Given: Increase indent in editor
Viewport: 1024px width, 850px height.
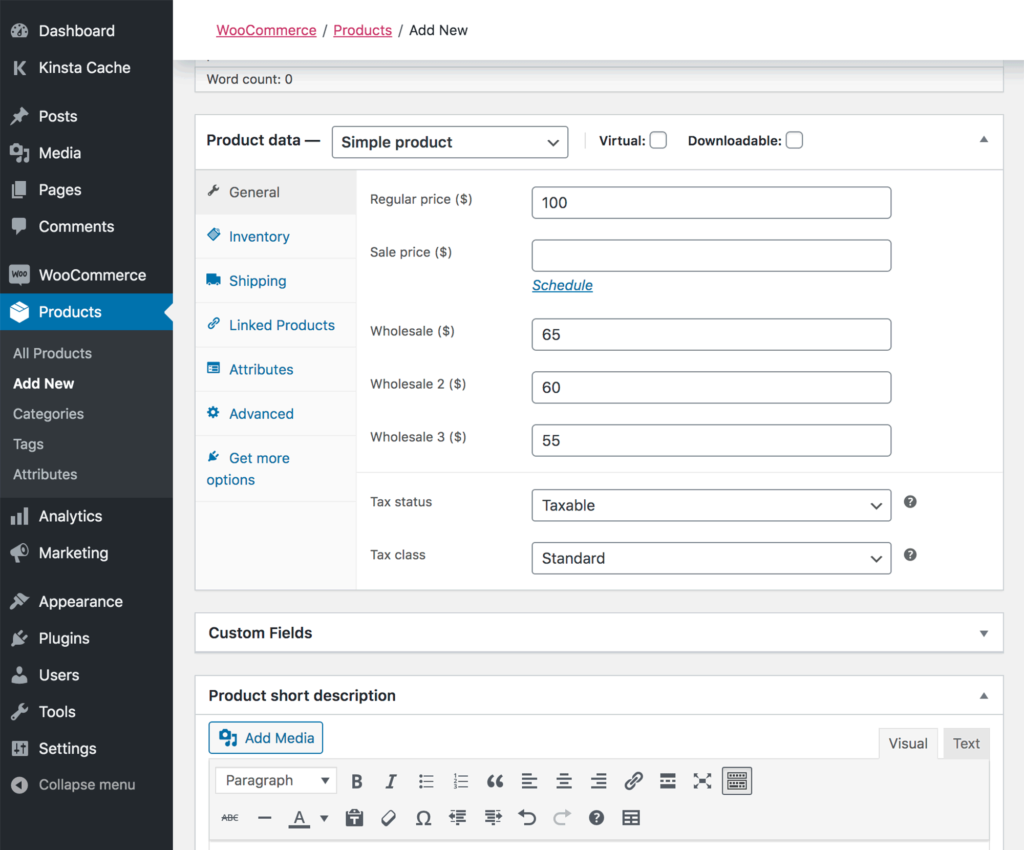Looking at the screenshot, I should tap(493, 817).
